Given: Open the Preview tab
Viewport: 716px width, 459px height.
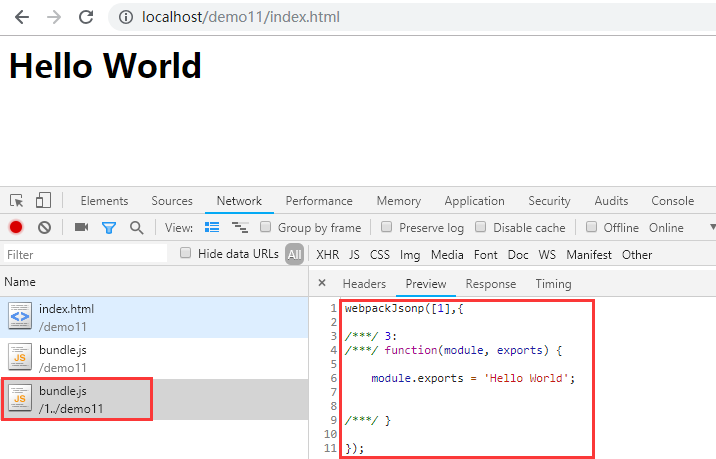Looking at the screenshot, I should pos(426,284).
